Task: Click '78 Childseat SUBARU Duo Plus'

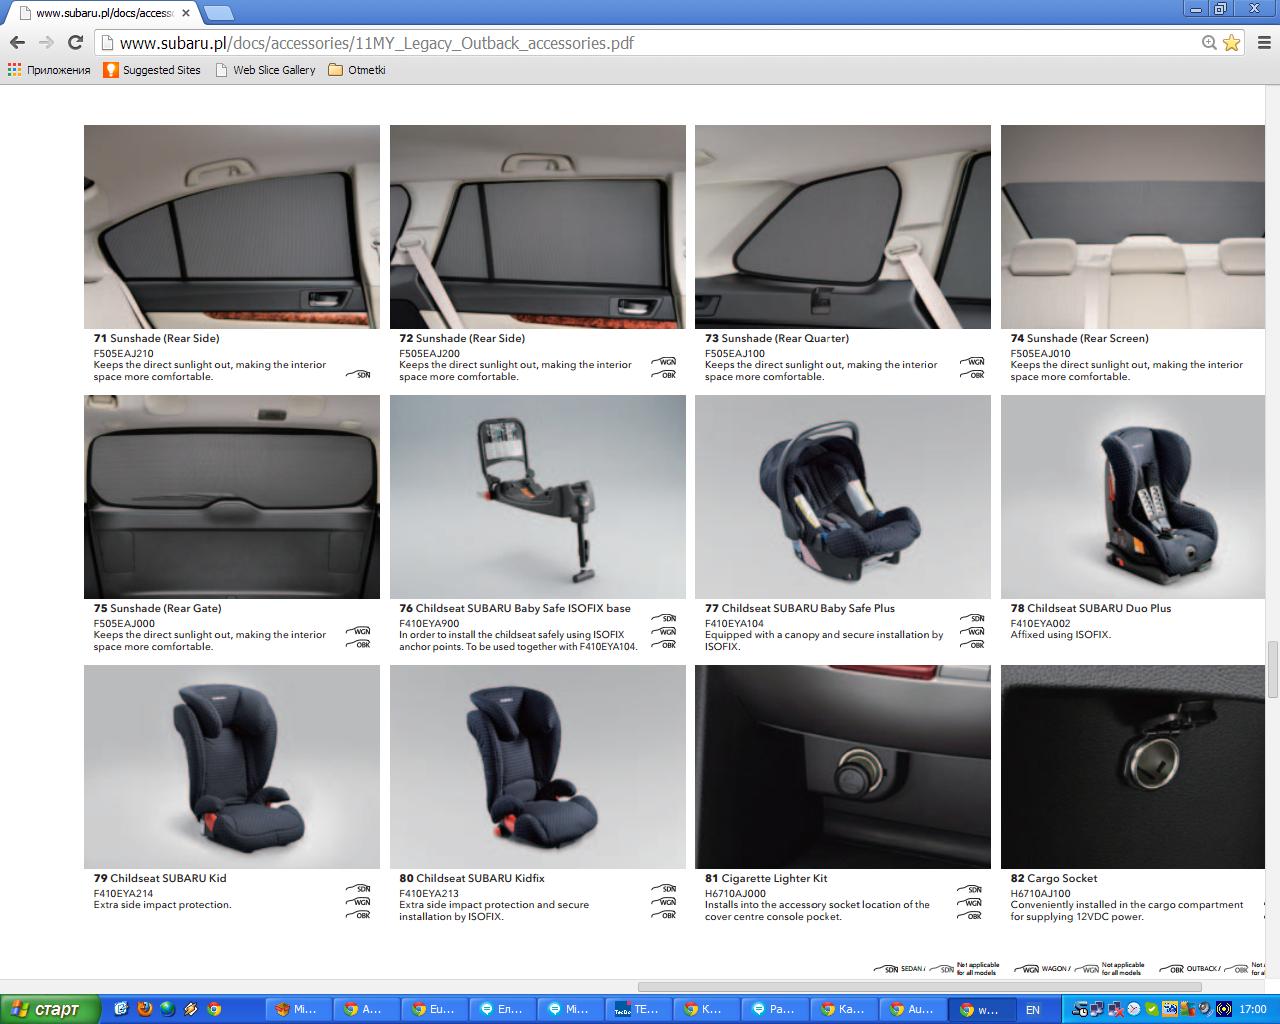Action: [x=1091, y=608]
